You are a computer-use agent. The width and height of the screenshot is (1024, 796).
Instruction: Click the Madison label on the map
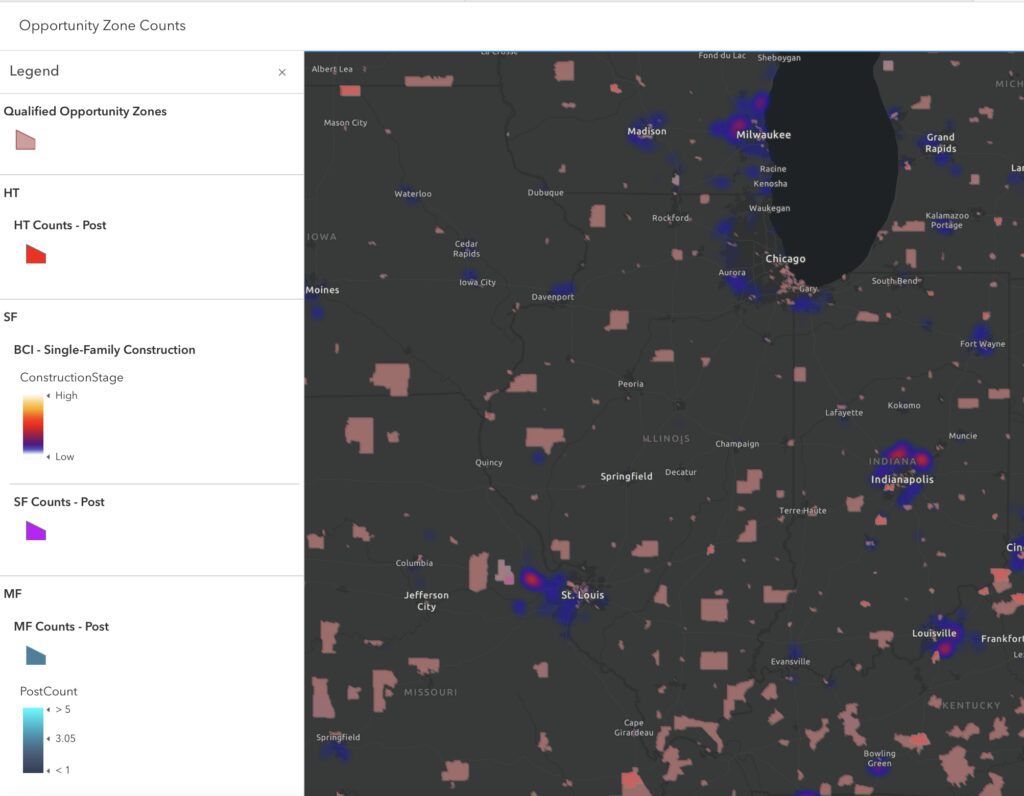[647, 131]
